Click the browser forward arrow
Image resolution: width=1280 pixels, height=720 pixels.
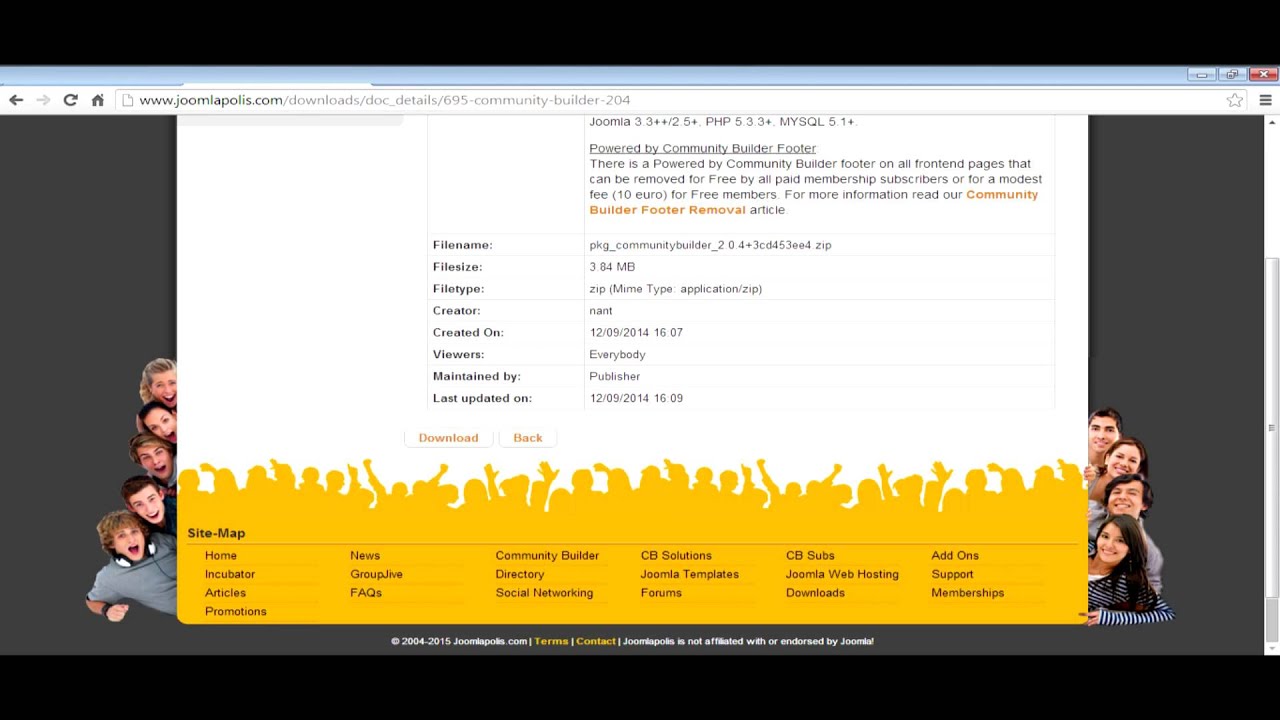[43, 100]
